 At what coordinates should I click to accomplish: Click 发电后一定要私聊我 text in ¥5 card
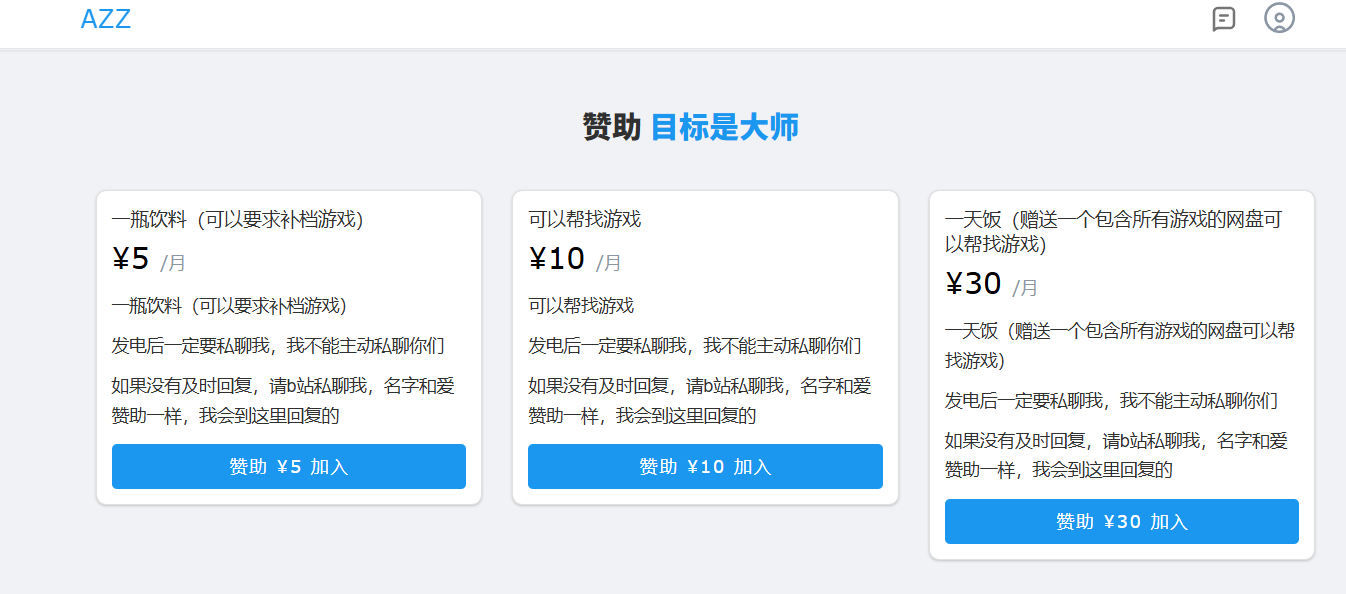(278, 346)
